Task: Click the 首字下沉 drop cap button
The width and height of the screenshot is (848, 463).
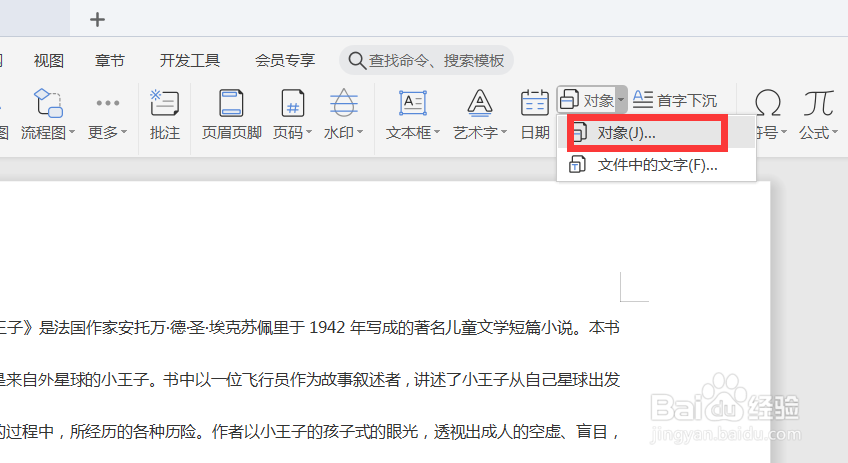Action: click(x=675, y=100)
